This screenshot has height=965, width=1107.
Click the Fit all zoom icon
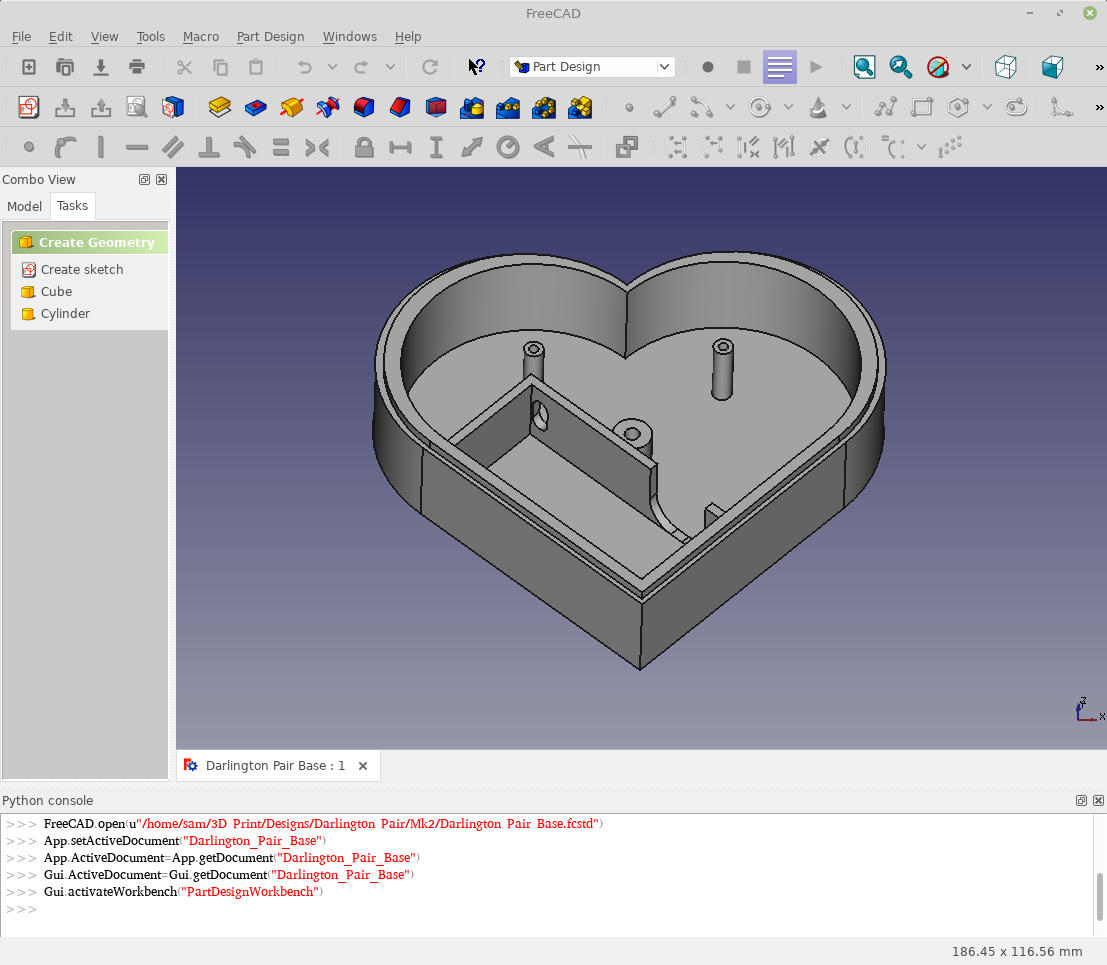(x=864, y=67)
